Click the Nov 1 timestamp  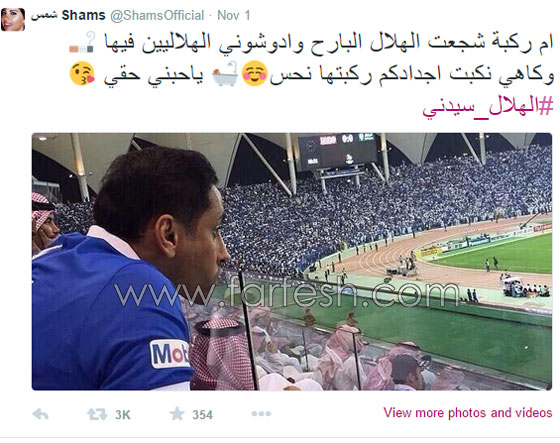tap(234, 15)
